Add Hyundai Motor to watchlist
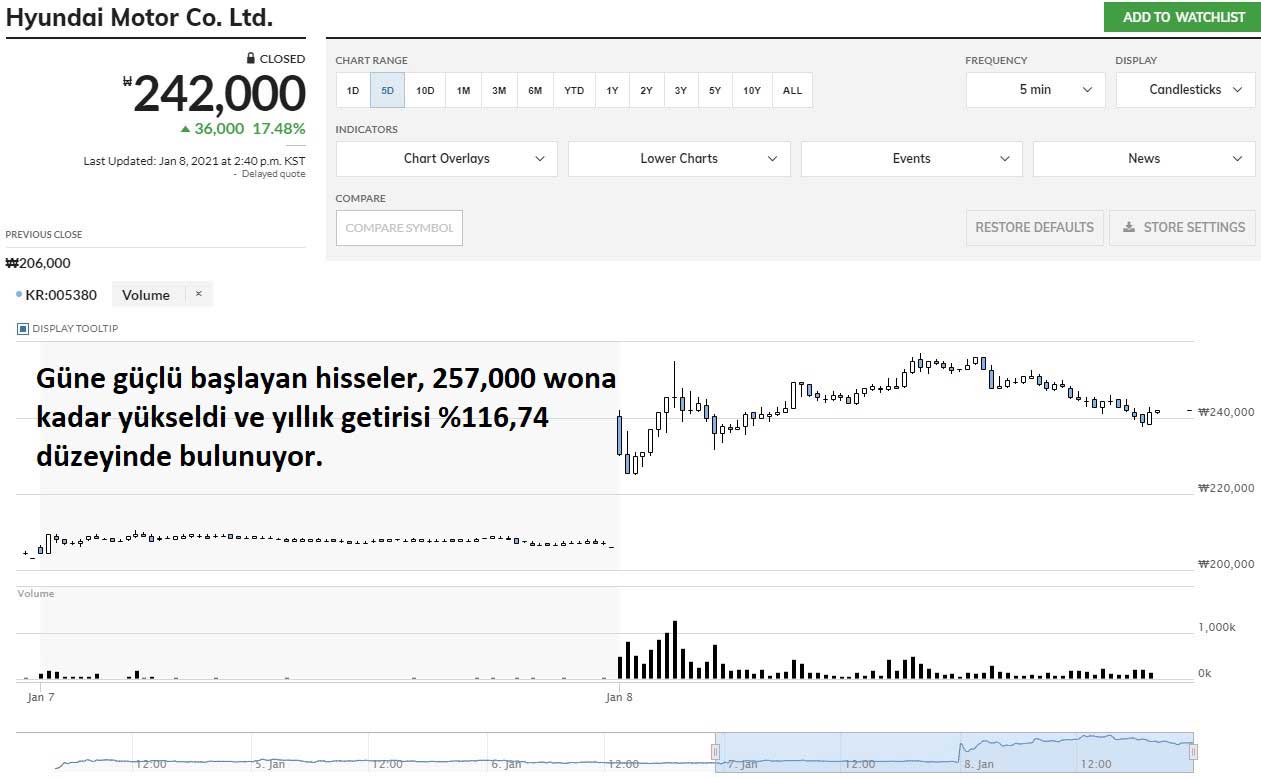 (1182, 17)
